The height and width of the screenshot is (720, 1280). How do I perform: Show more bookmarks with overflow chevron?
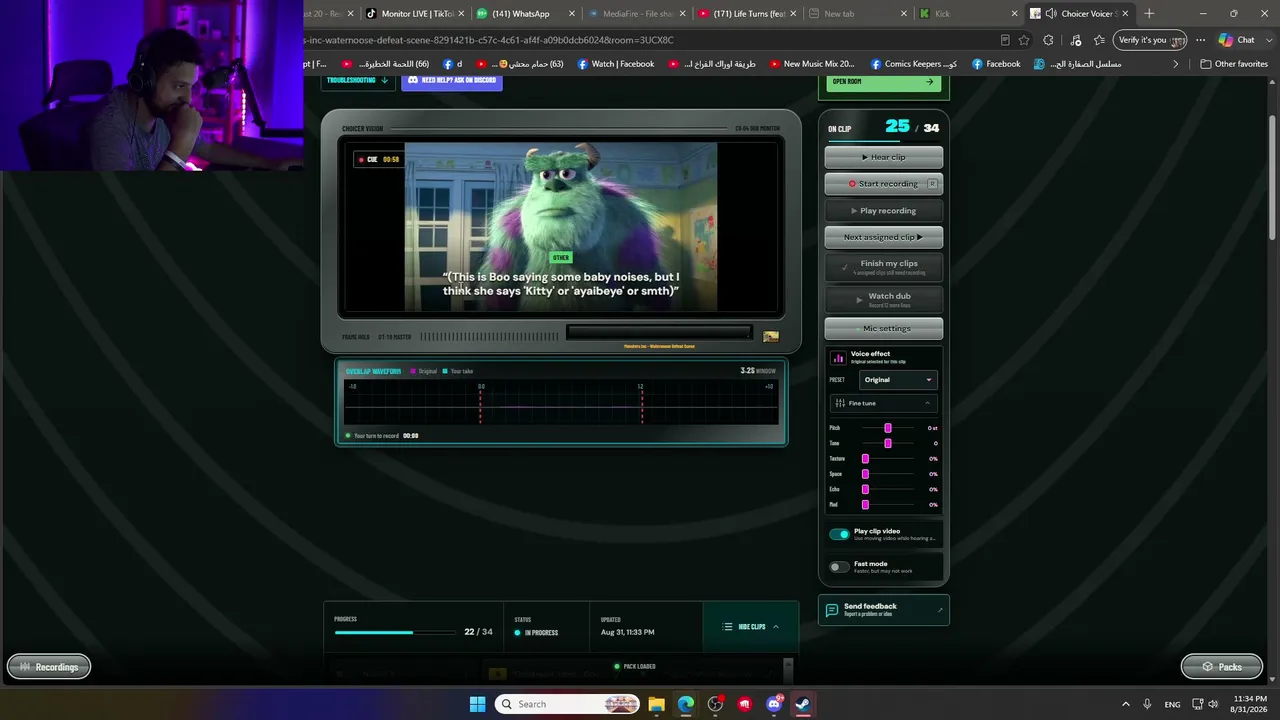point(1176,64)
